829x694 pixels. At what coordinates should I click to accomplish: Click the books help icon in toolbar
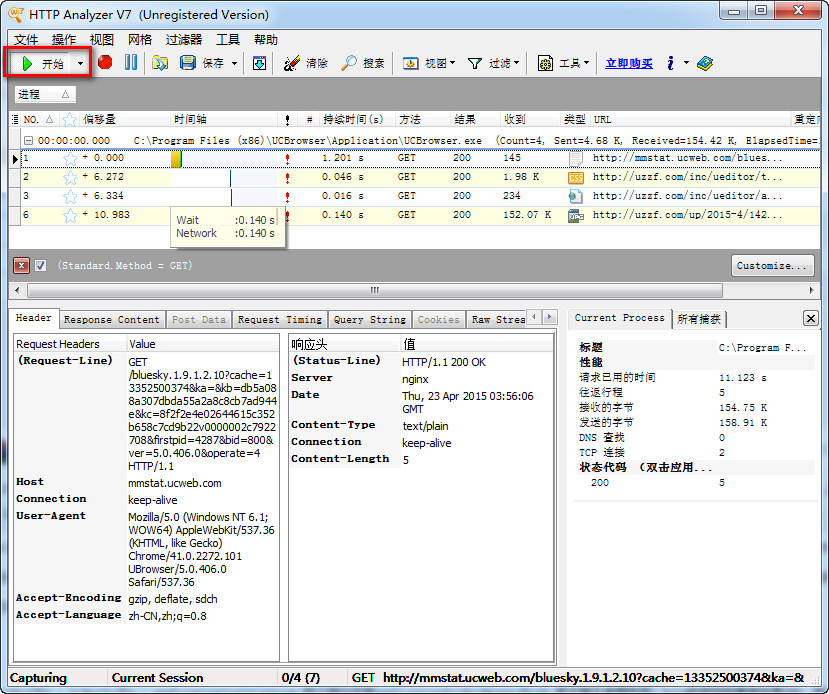[705, 63]
